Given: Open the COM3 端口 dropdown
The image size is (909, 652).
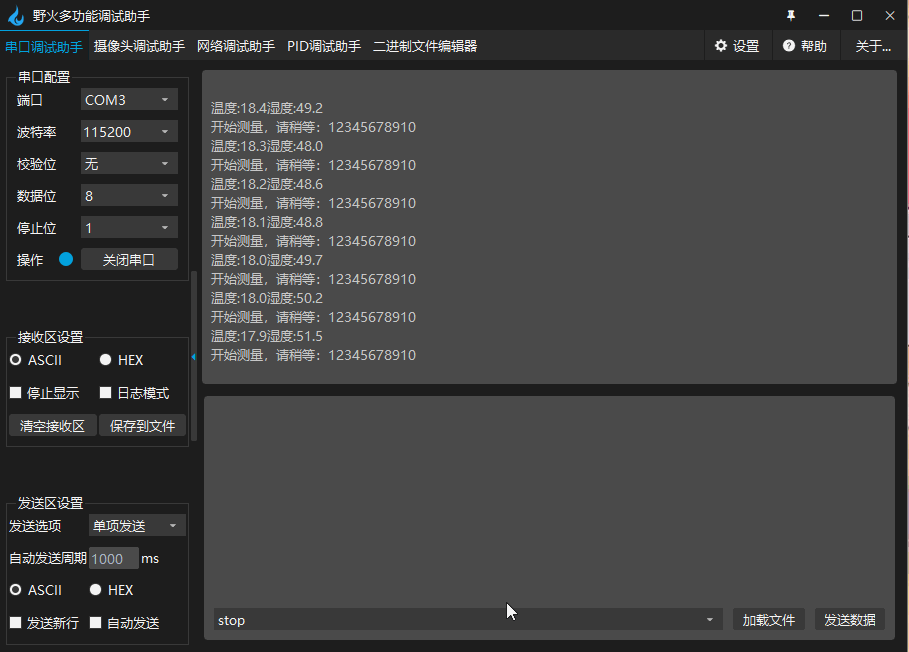Looking at the screenshot, I should coord(128,99).
